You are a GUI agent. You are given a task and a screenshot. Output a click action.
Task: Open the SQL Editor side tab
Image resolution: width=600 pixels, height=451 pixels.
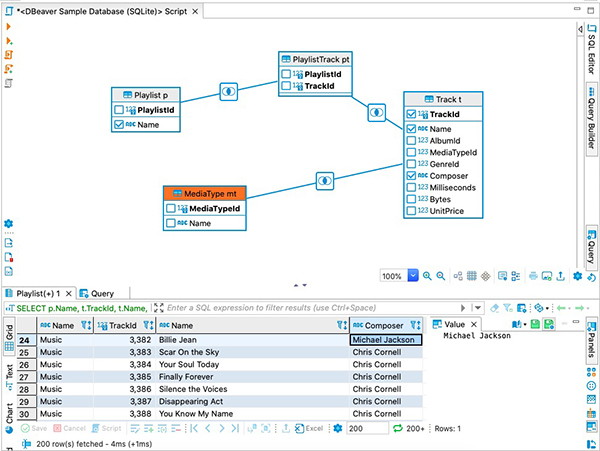coord(592,49)
